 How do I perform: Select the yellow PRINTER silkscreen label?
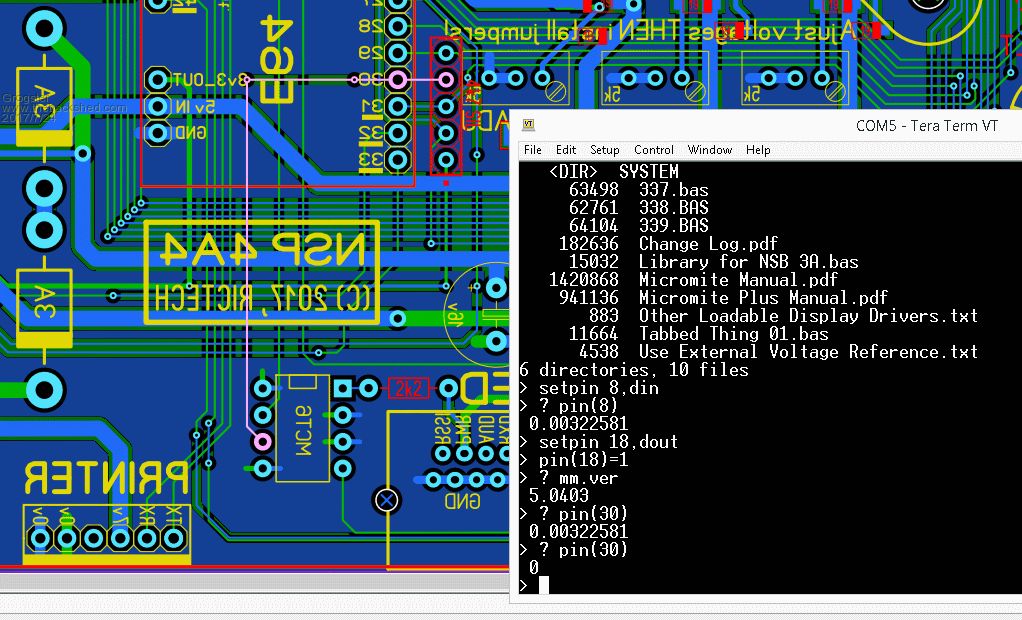click(106, 477)
